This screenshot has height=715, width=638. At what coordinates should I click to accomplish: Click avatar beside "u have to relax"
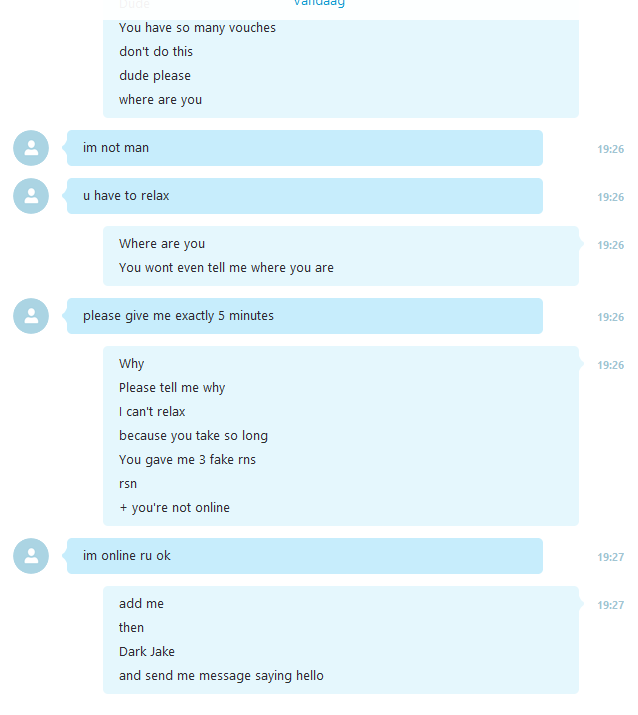tap(31, 196)
